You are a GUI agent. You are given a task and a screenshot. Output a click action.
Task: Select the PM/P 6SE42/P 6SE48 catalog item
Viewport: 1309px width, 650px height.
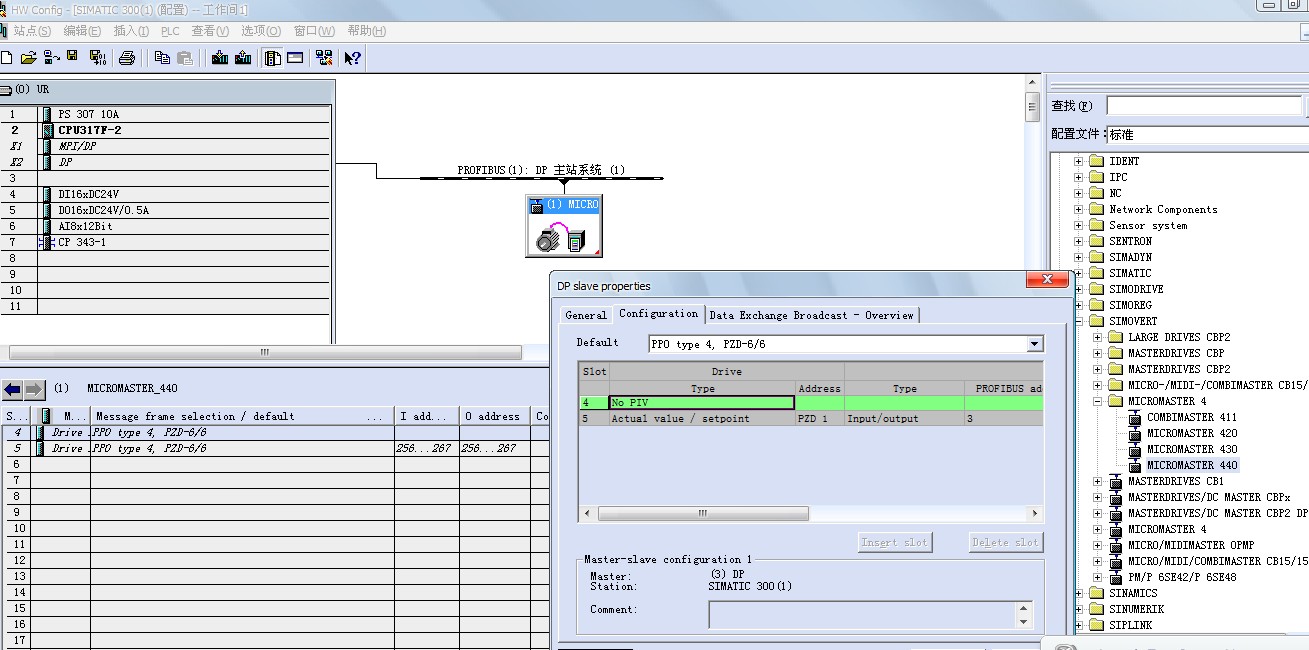[x=1182, y=577]
